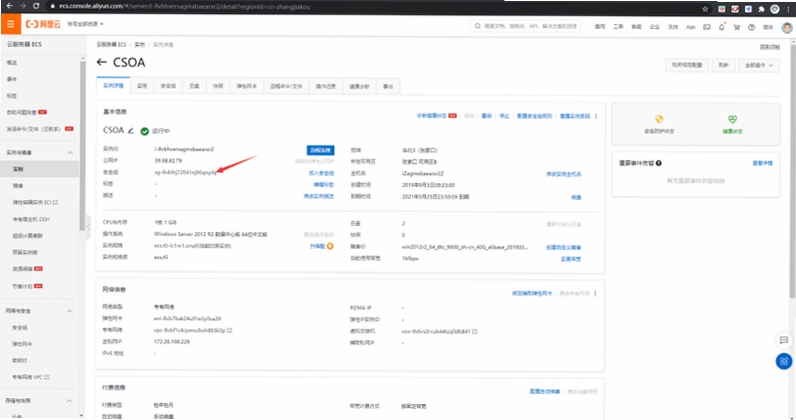
Task: Open the notification bell
Action: [x=721, y=27]
